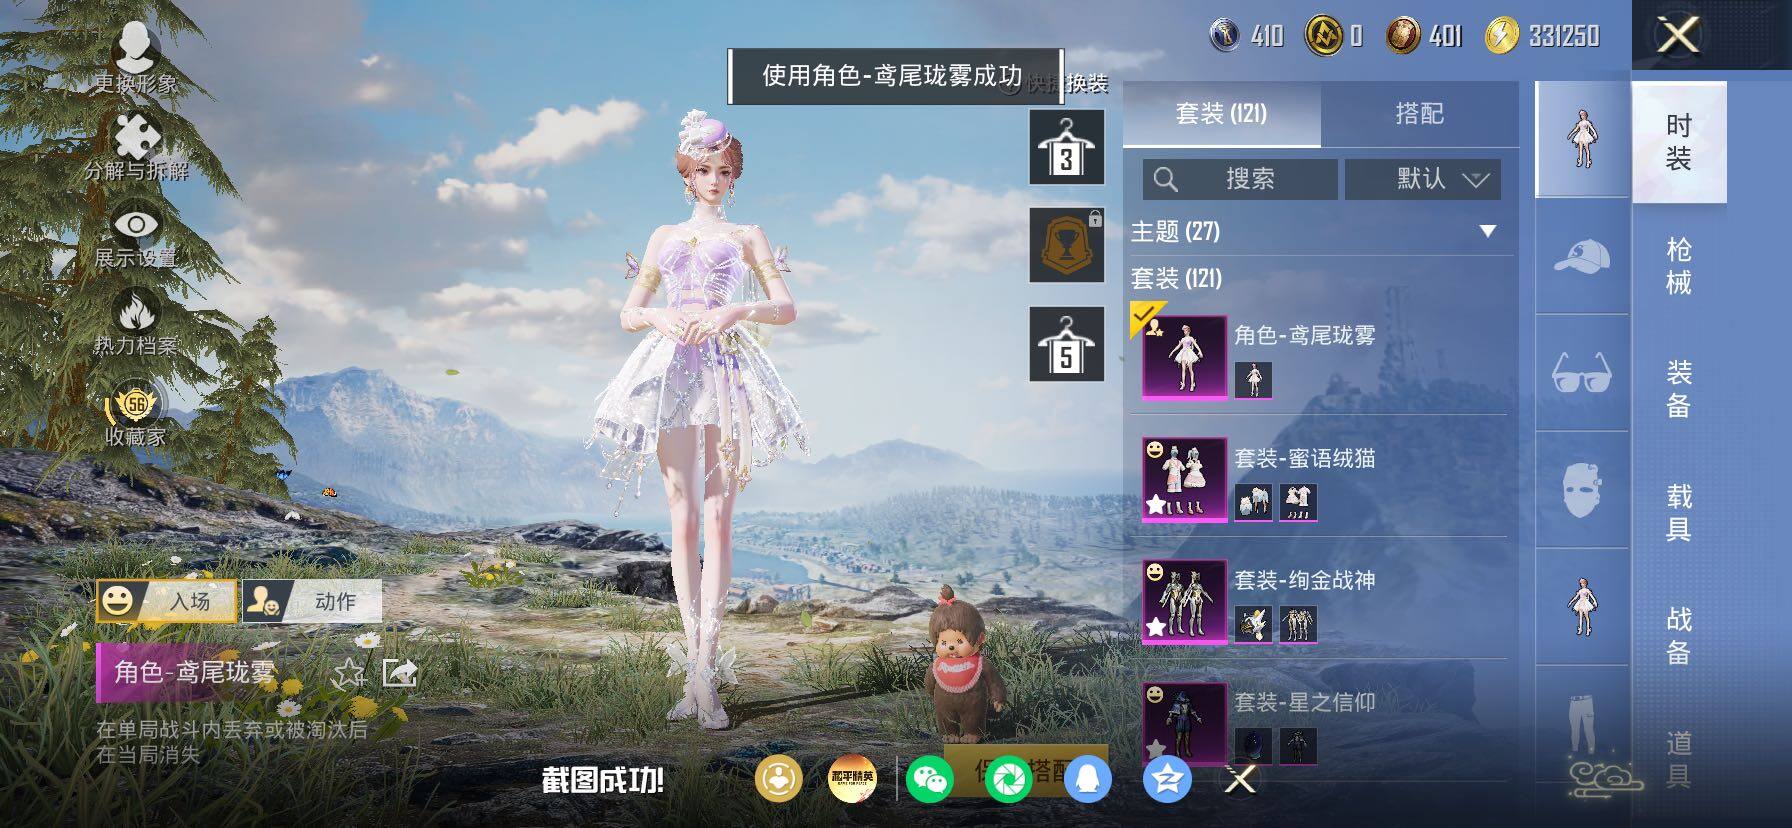This screenshot has width=1792, height=828.
Task: Click the 搜索 search field
Action: [1240, 179]
